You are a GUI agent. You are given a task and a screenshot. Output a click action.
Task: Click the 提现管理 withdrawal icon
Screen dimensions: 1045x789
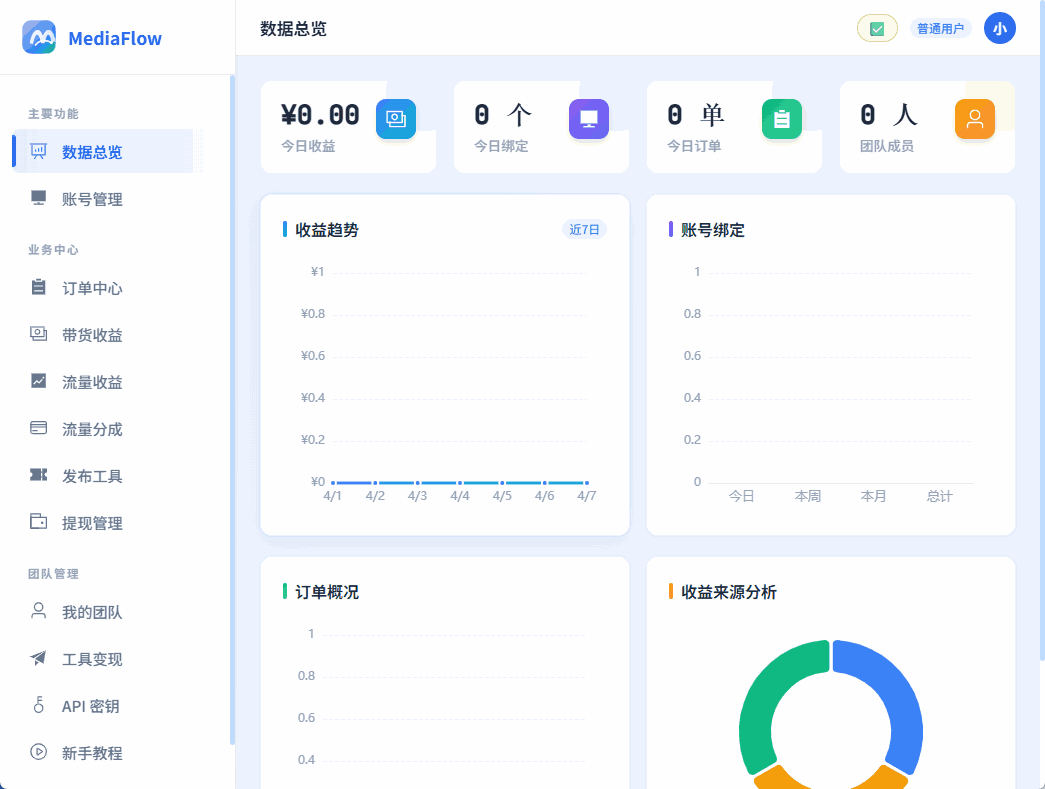pyautogui.click(x=38, y=523)
